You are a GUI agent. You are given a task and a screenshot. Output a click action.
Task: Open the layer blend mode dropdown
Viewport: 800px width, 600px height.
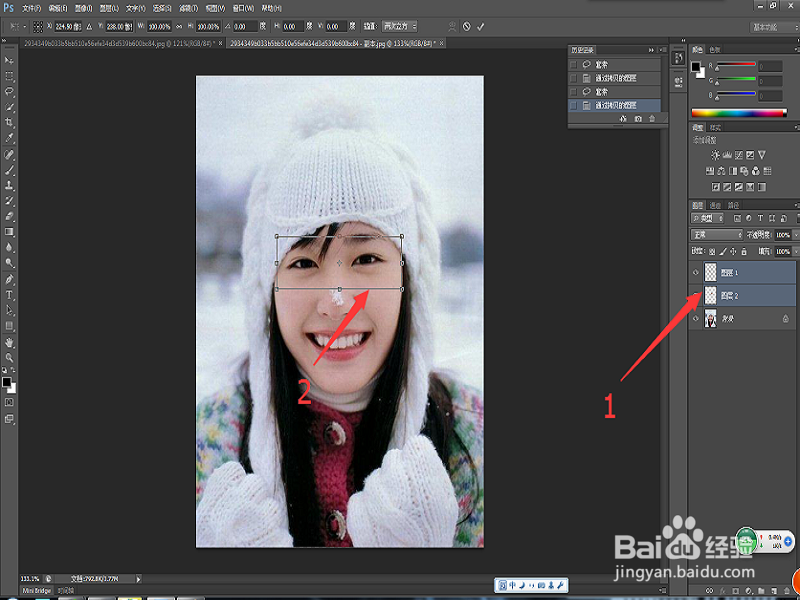tap(717, 235)
